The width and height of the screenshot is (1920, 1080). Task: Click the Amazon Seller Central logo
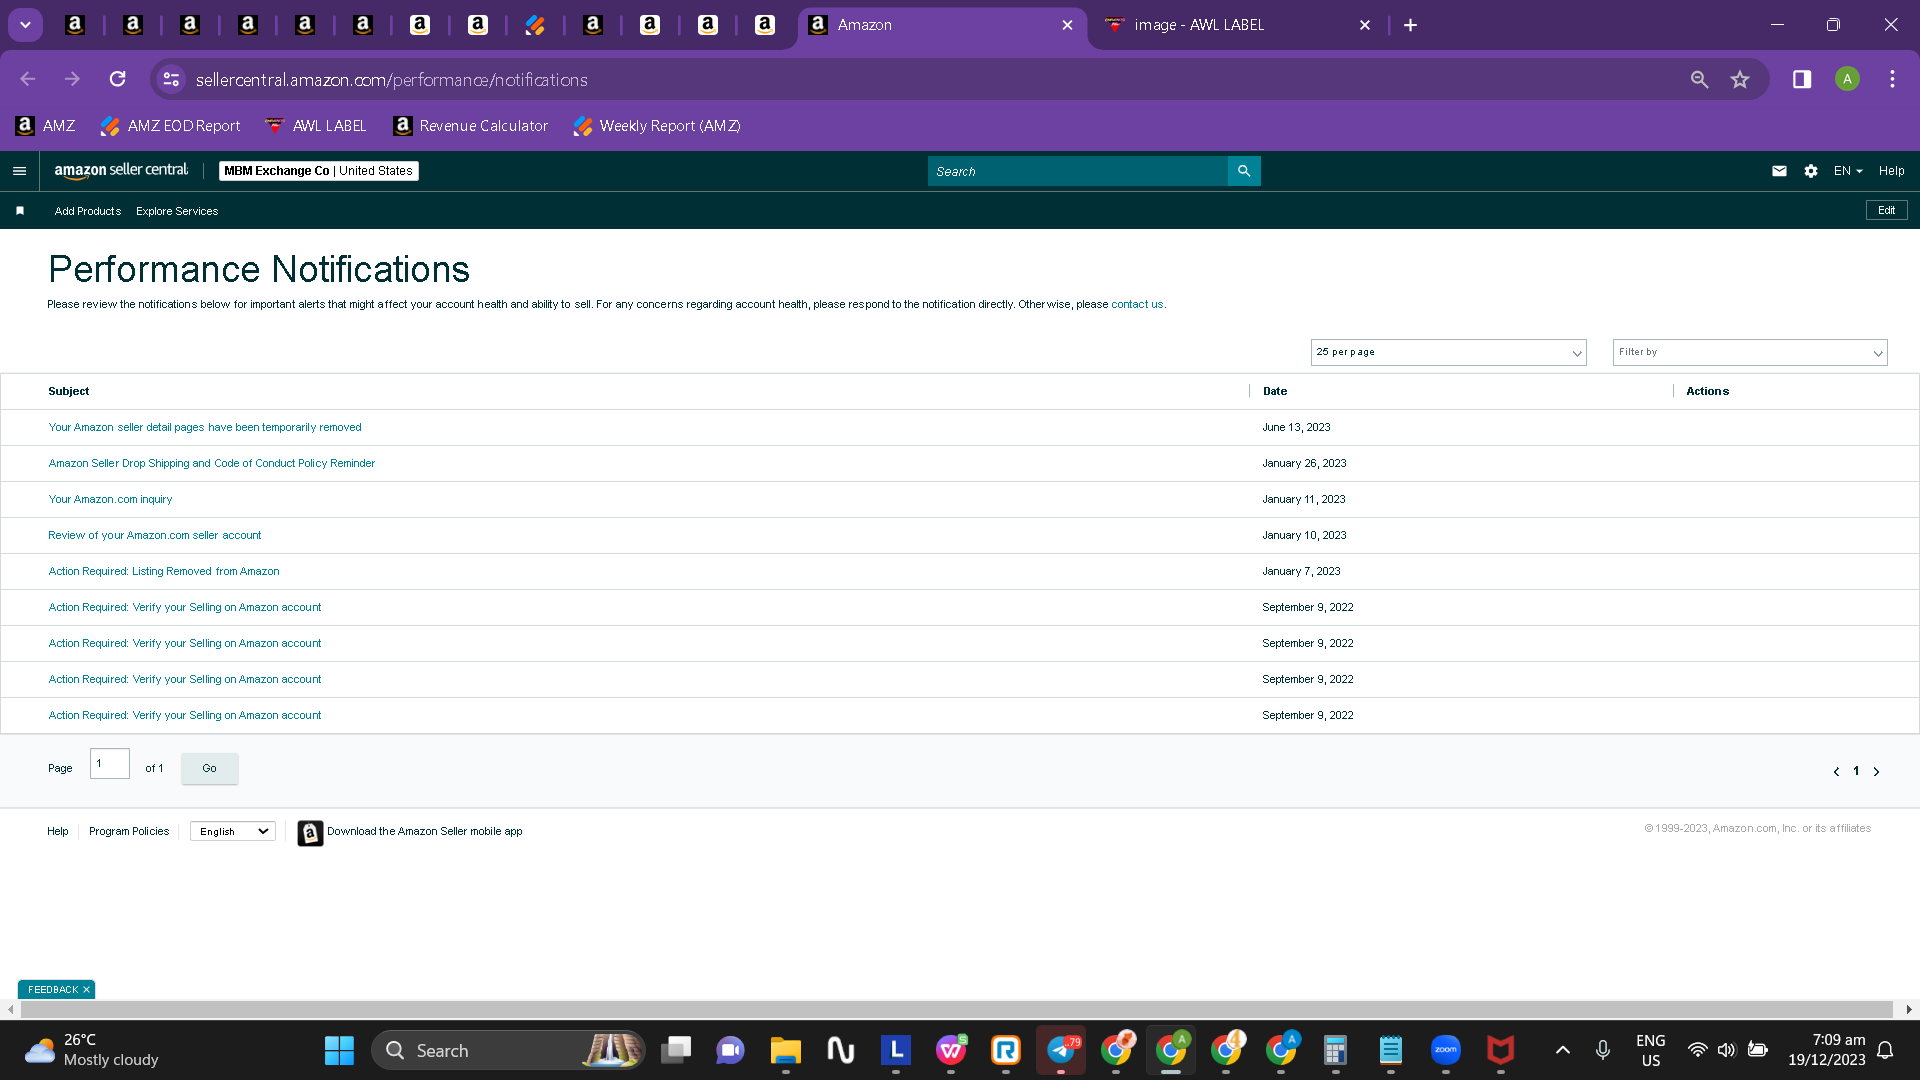coord(121,171)
